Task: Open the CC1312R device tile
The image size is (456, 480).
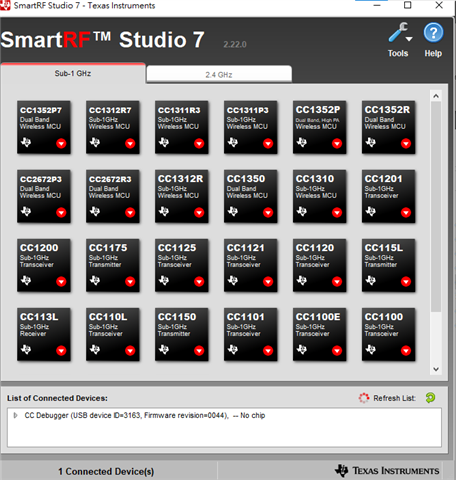Action: 182,196
